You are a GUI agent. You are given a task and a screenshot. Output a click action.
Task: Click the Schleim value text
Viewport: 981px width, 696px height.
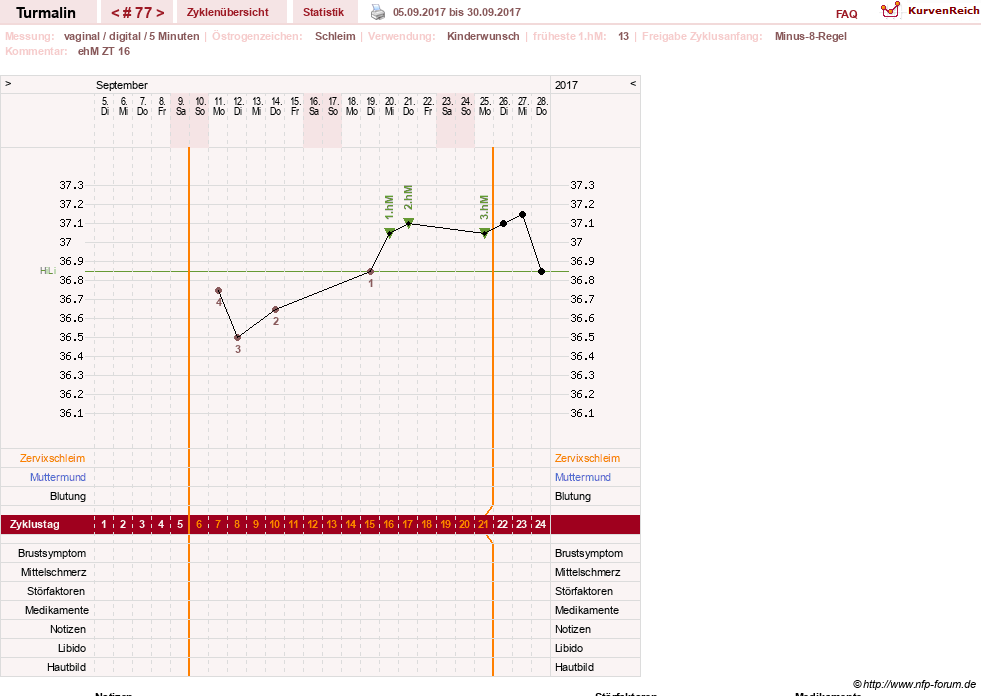pos(335,36)
